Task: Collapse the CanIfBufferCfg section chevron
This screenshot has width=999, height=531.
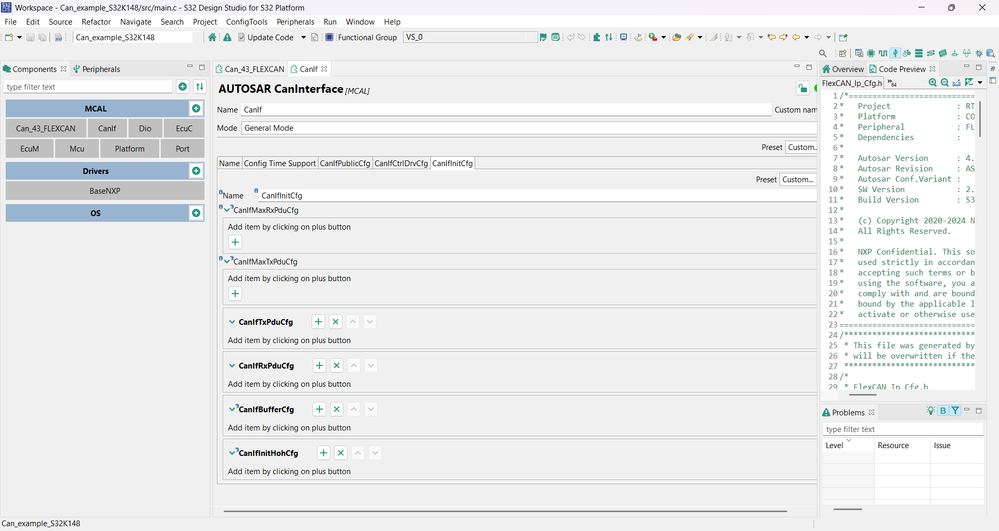Action: pyautogui.click(x=232, y=409)
